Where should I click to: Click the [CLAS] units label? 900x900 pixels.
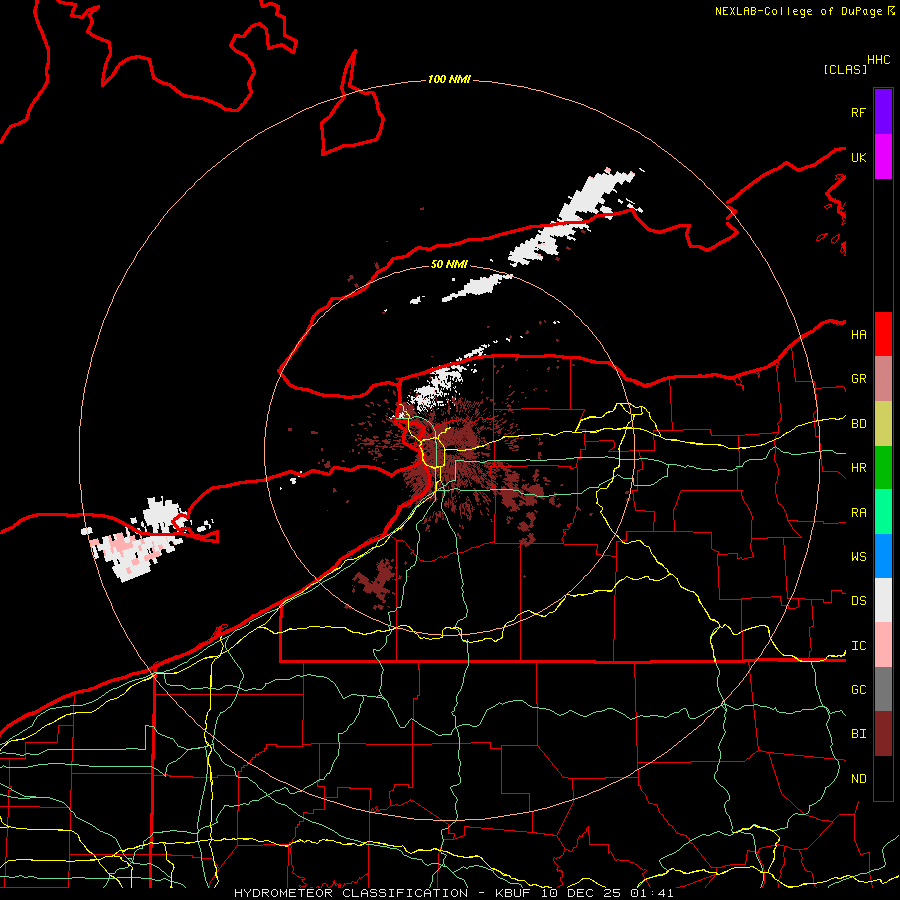tap(845, 69)
